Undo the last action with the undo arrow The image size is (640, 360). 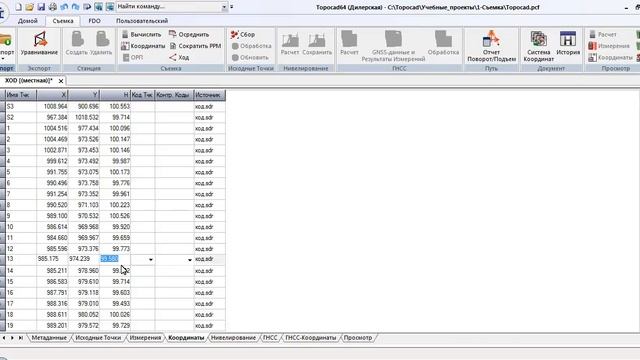[64, 7]
